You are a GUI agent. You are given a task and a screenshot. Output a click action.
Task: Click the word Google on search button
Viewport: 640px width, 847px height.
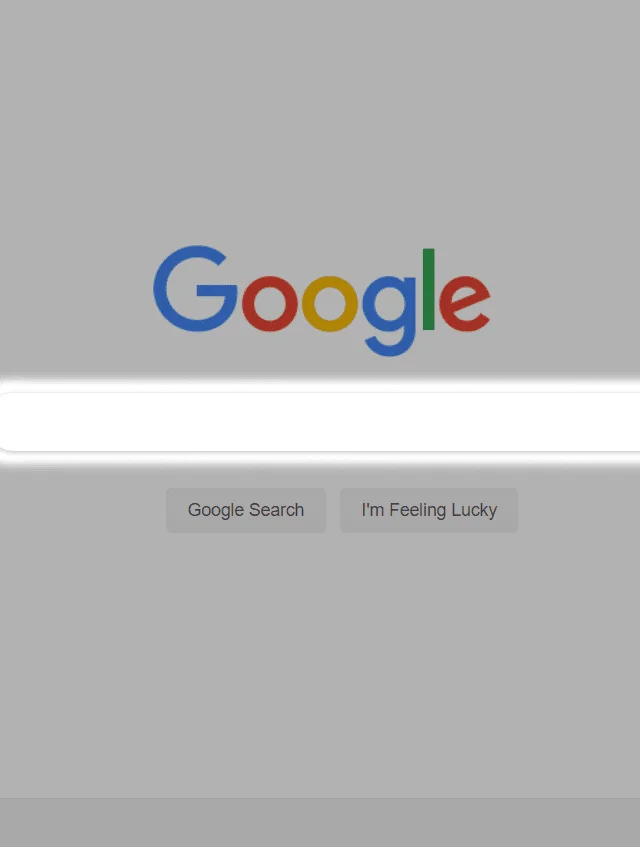pos(216,510)
